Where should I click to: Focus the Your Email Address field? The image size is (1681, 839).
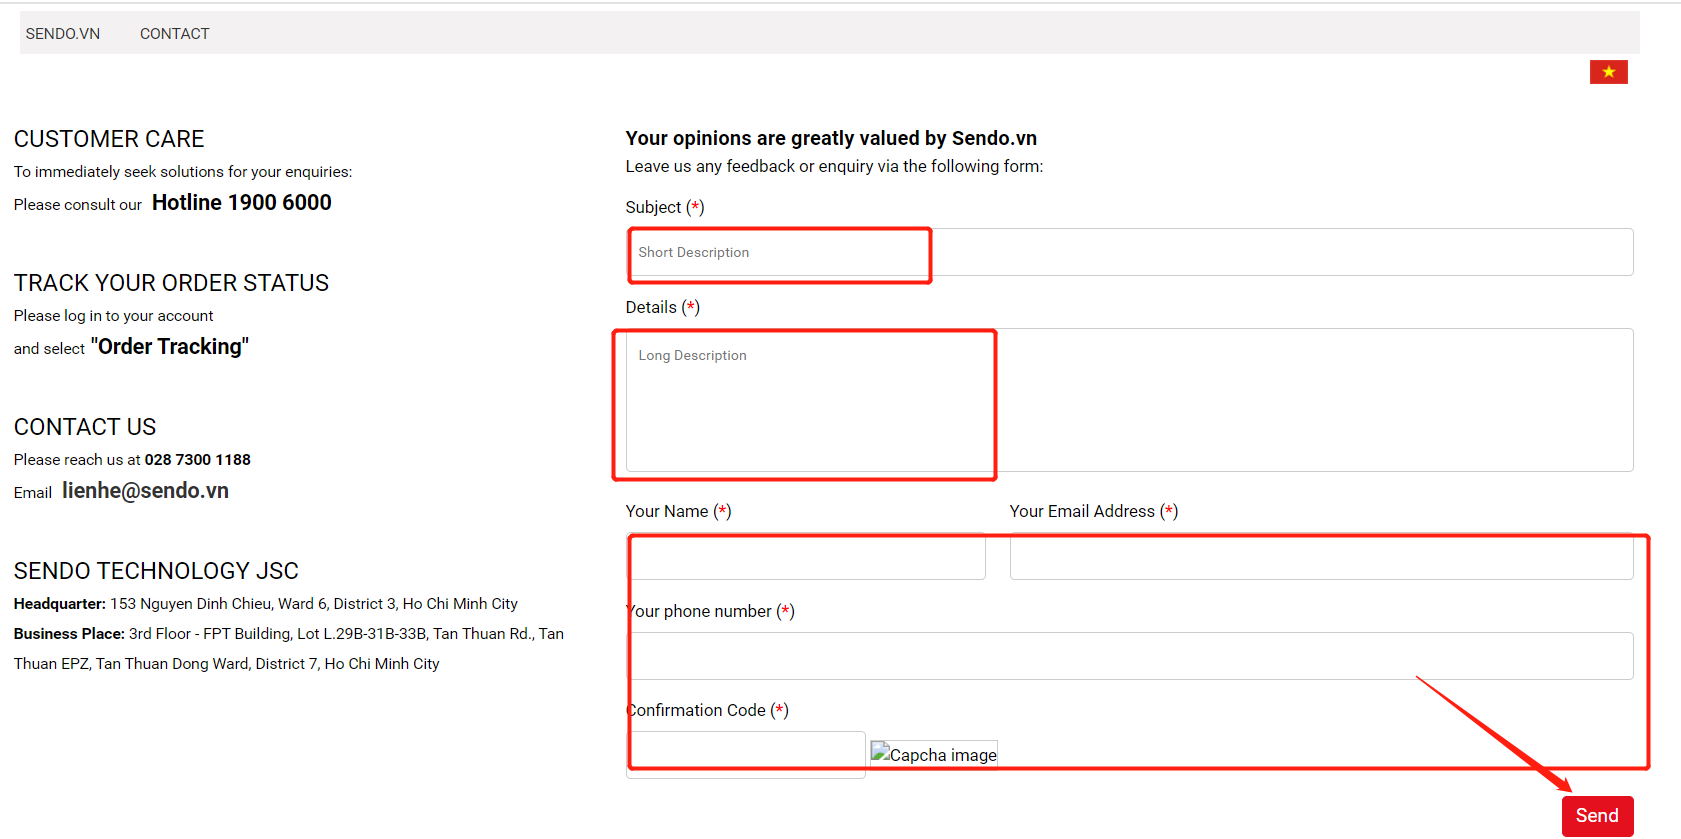click(x=1320, y=557)
